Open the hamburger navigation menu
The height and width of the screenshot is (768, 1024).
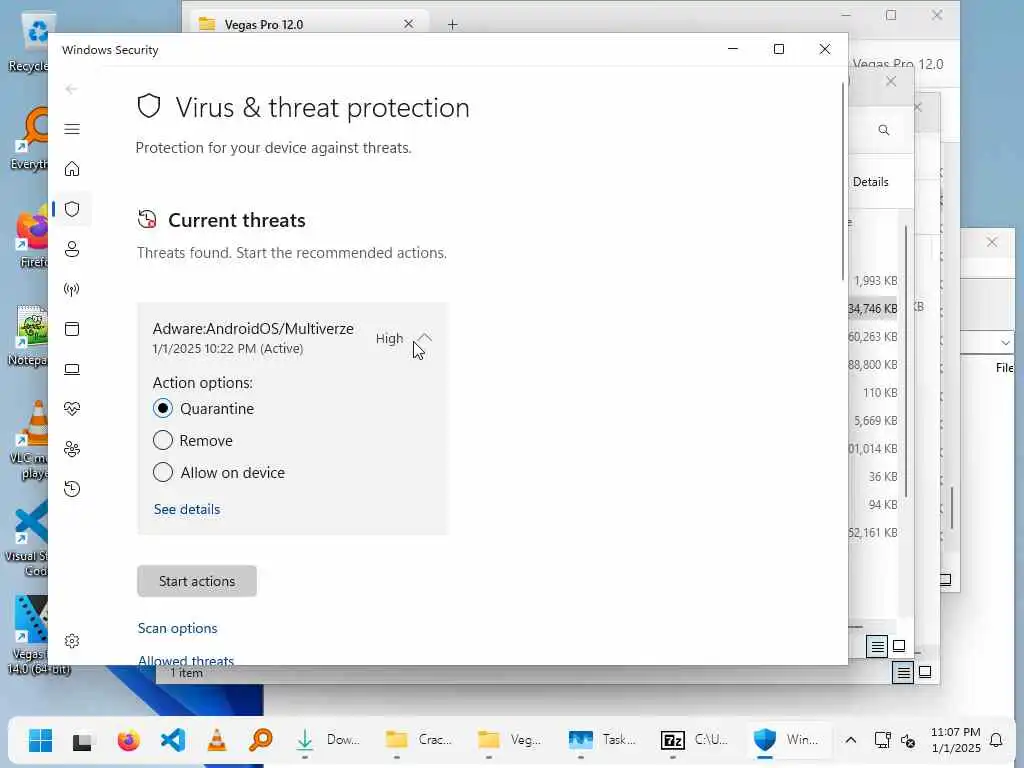(72, 129)
